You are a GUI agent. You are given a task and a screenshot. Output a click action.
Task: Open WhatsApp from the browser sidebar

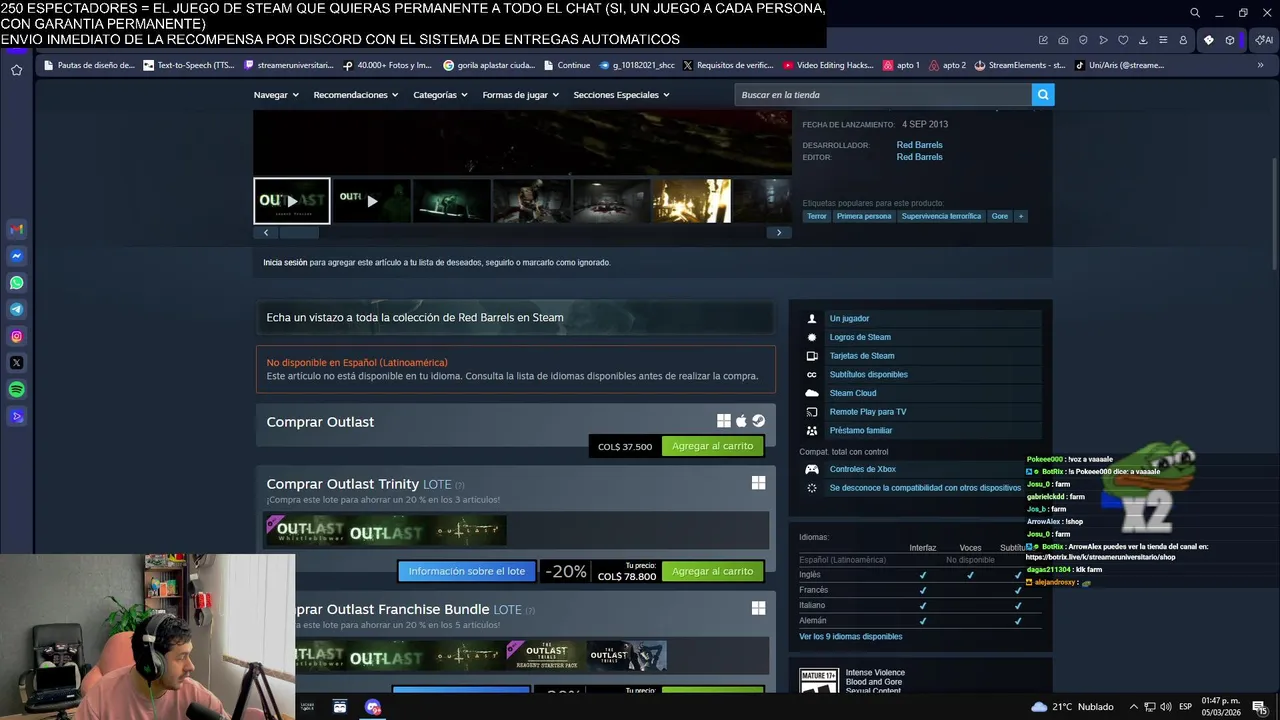click(16, 283)
